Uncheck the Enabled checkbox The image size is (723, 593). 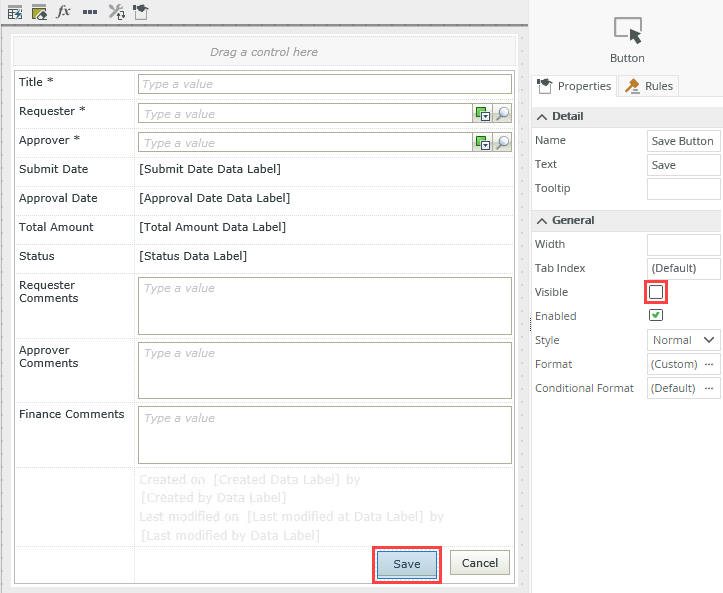pyautogui.click(x=656, y=315)
